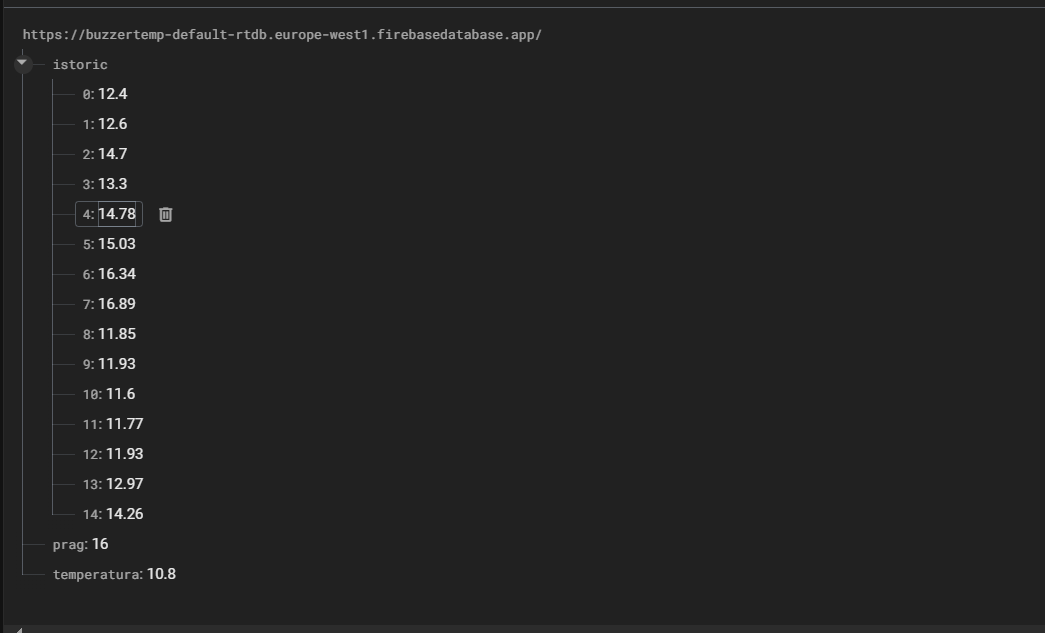Select entry 11 value 11.77

[x=125, y=424]
